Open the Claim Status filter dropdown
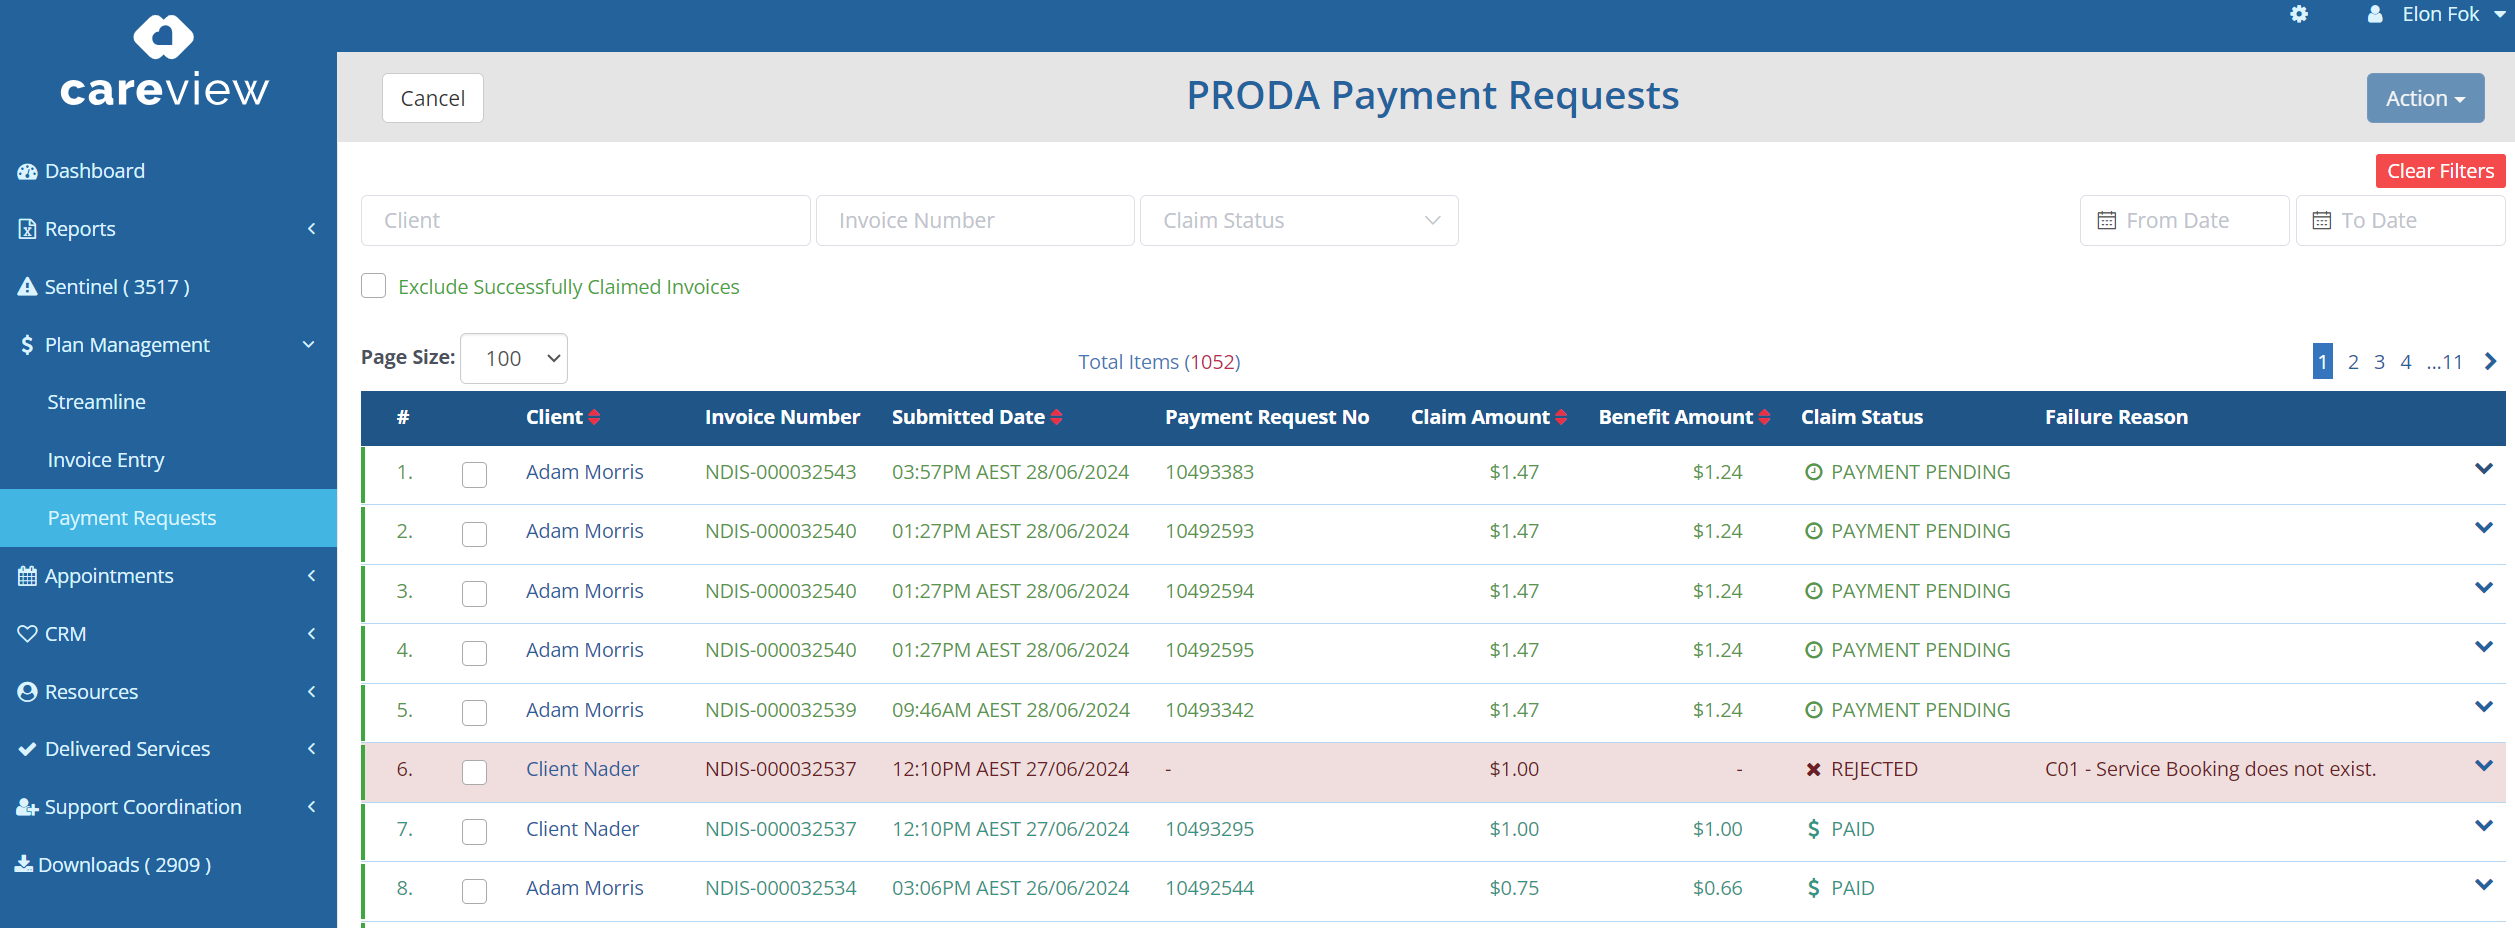Screen dimensions: 2515x928 (1298, 220)
